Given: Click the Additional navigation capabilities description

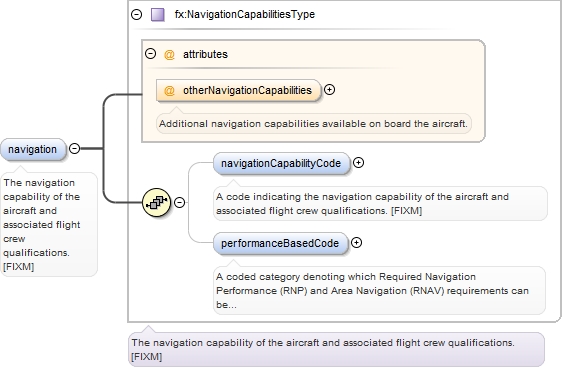Looking at the screenshot, I should coord(313,124).
